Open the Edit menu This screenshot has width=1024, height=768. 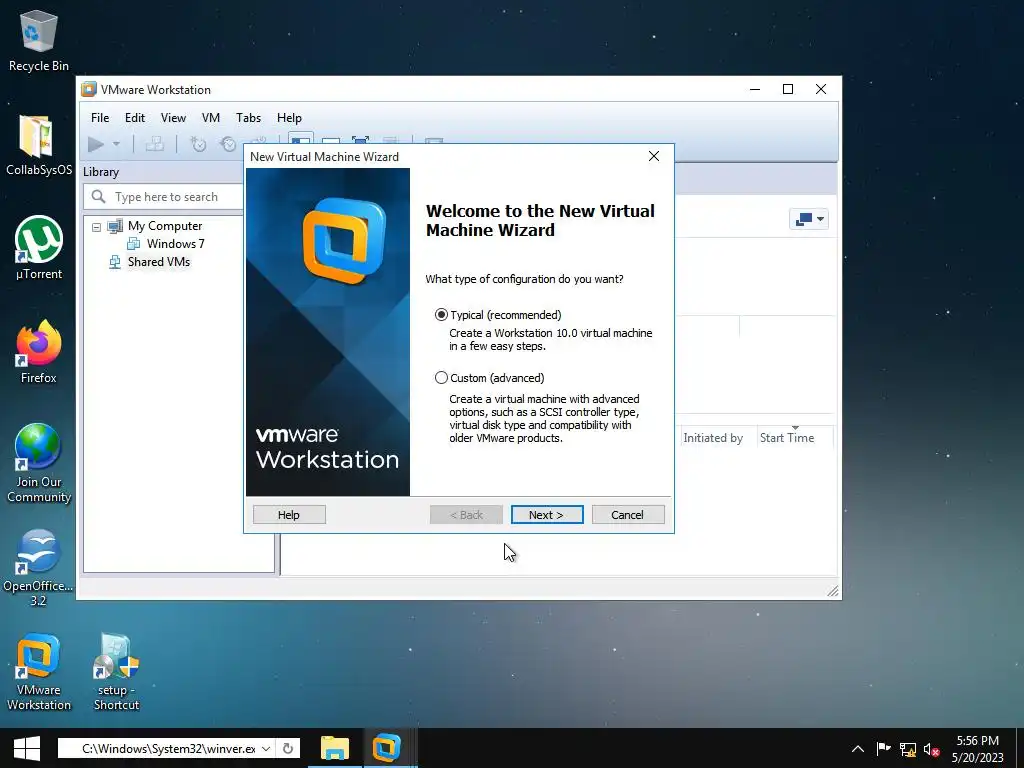coord(135,118)
